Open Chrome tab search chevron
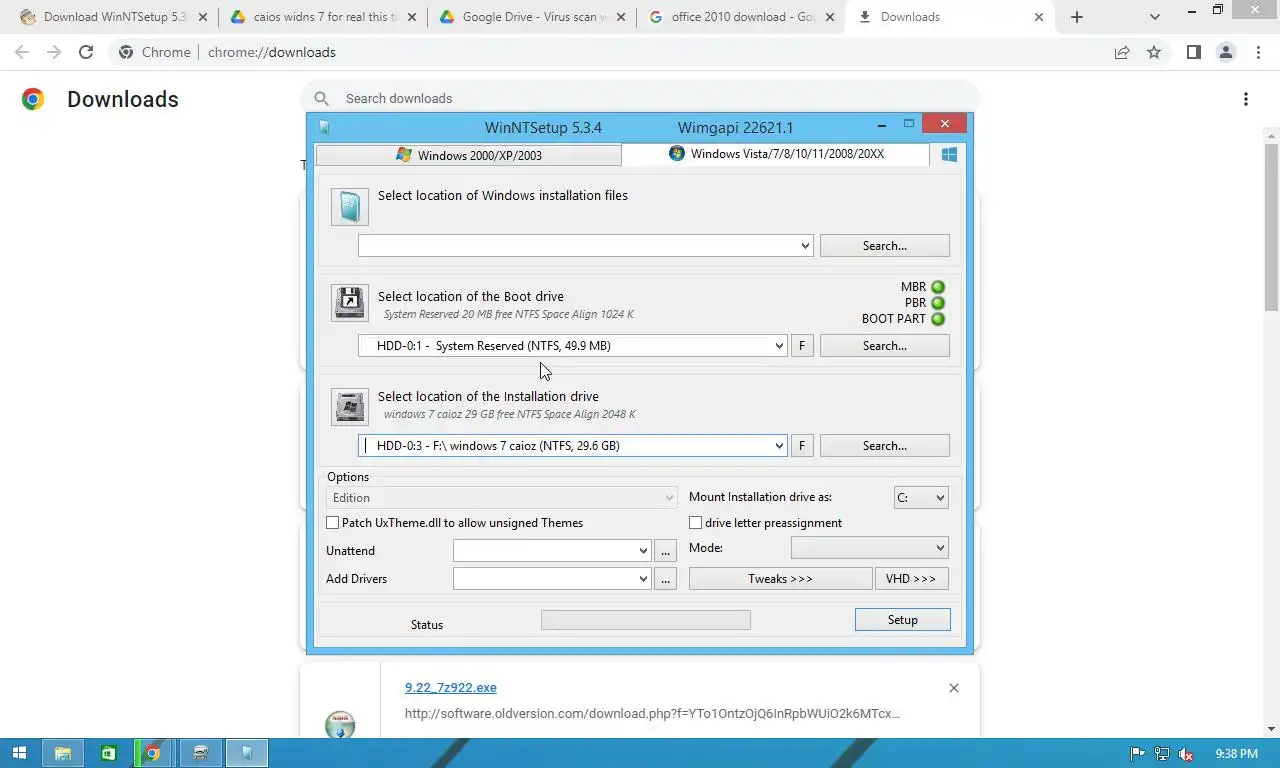Image resolution: width=1280 pixels, height=768 pixels. [1155, 17]
